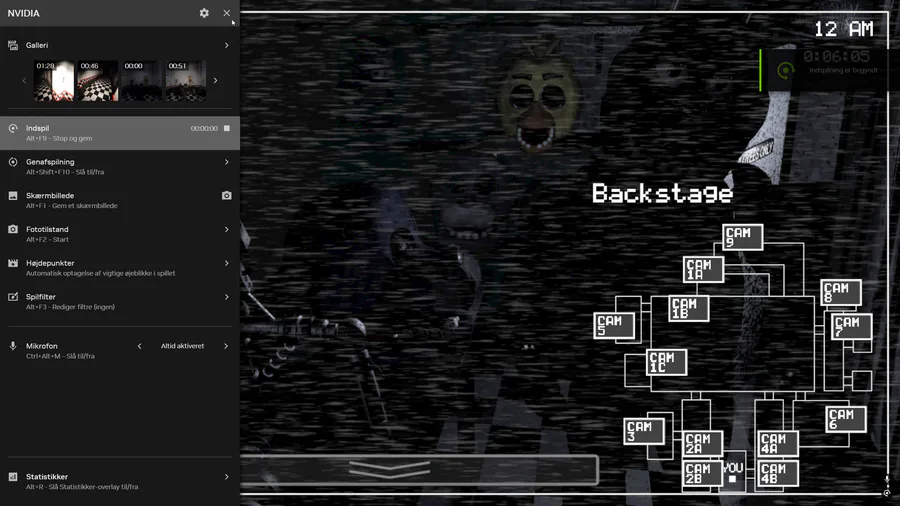Screen dimensions: 900x506
Task: Open gallery thumbnail labeled 00:00
Action: coord(142,81)
